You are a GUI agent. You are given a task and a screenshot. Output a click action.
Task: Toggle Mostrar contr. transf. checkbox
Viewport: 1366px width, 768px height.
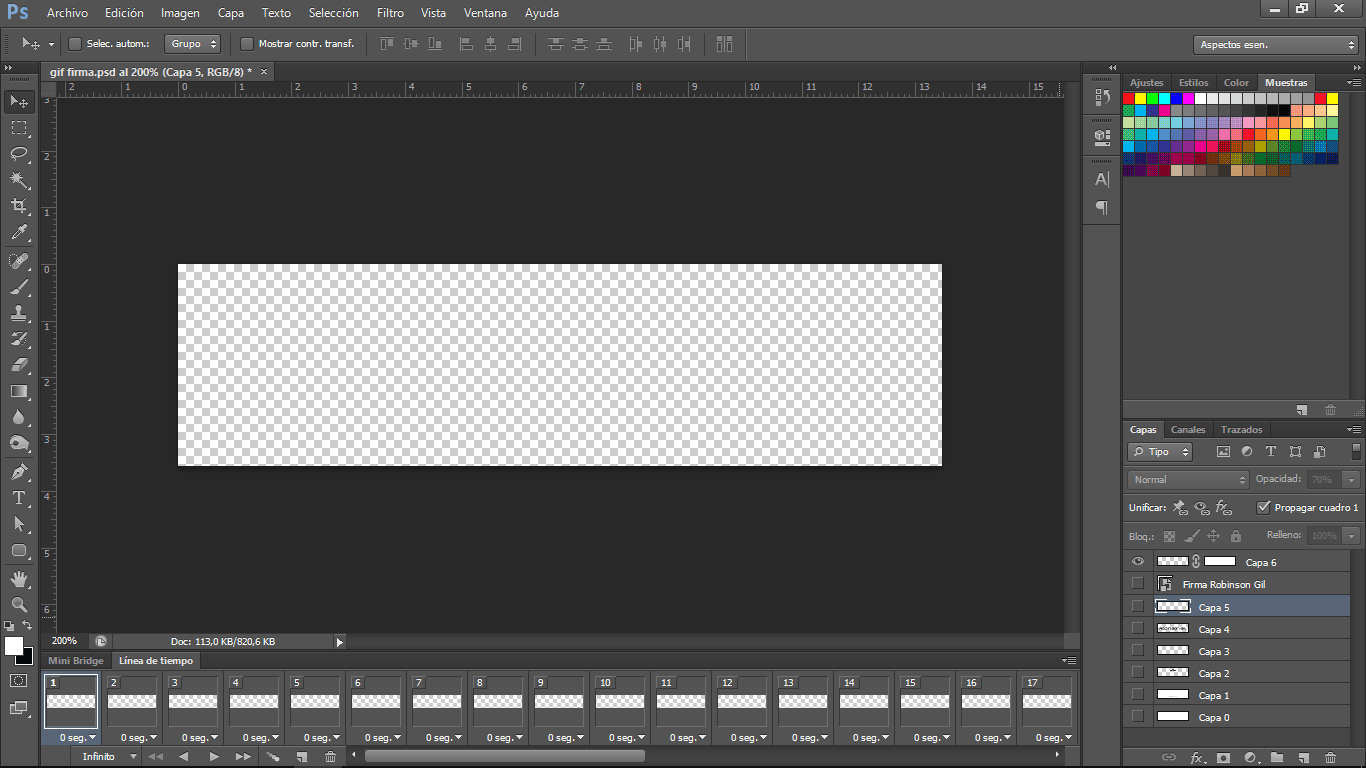coord(247,44)
